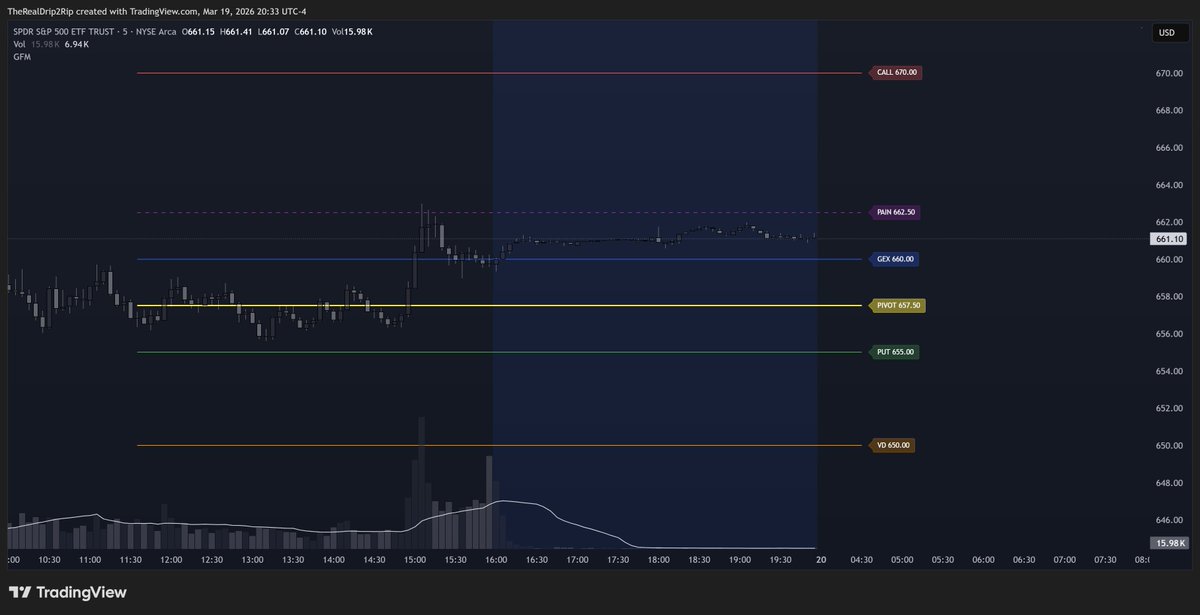Image resolution: width=1200 pixels, height=615 pixels.
Task: Click the PAIN 662.50 level label
Action: 896,212
